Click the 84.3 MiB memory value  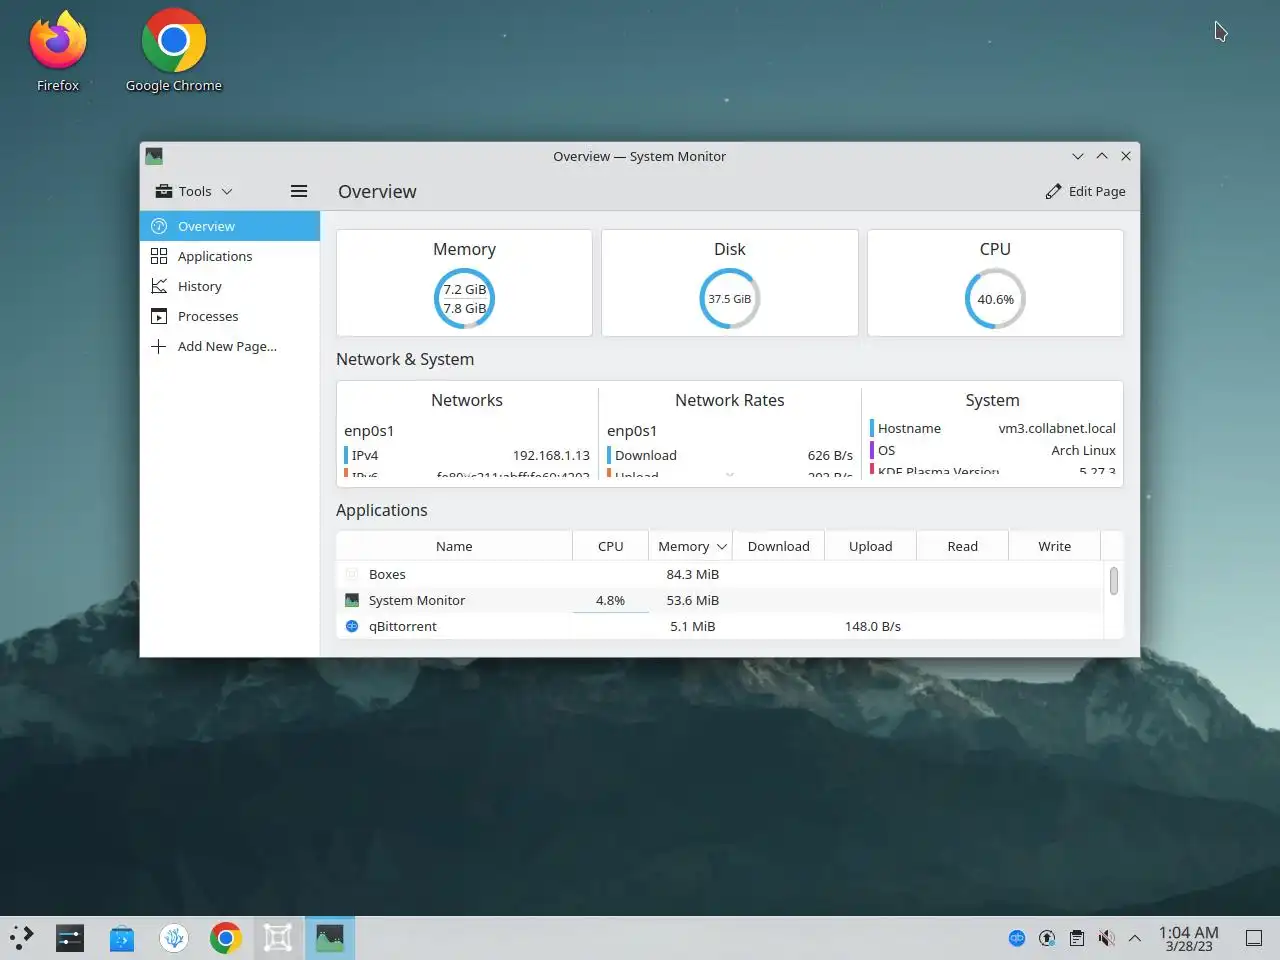coord(692,574)
